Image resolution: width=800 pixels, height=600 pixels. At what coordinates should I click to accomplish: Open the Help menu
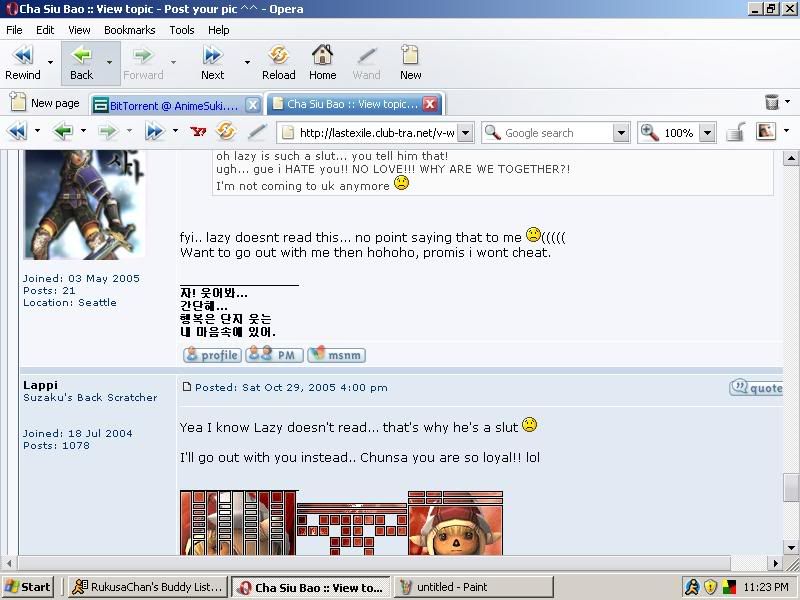click(218, 30)
